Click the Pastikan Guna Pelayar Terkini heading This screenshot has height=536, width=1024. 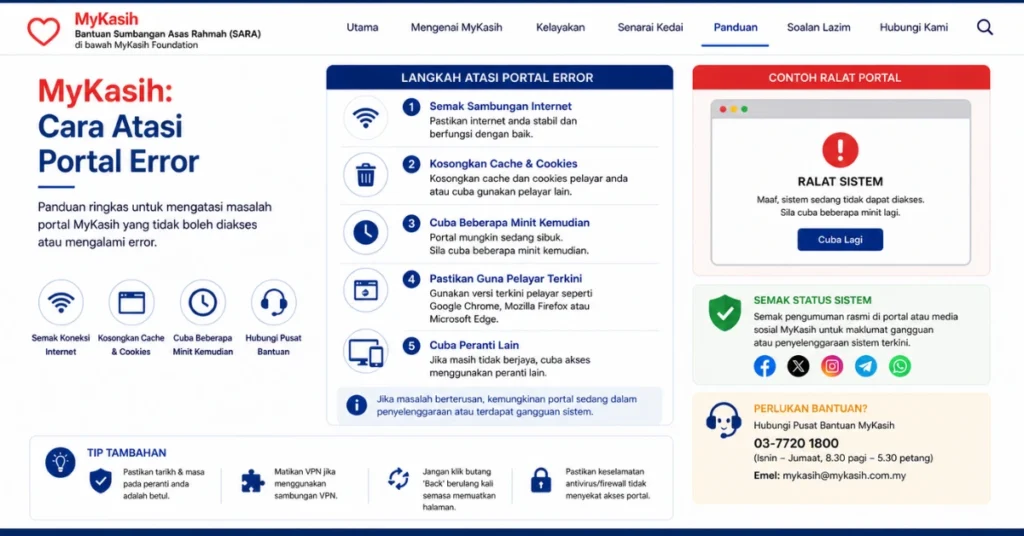pyautogui.click(x=505, y=279)
